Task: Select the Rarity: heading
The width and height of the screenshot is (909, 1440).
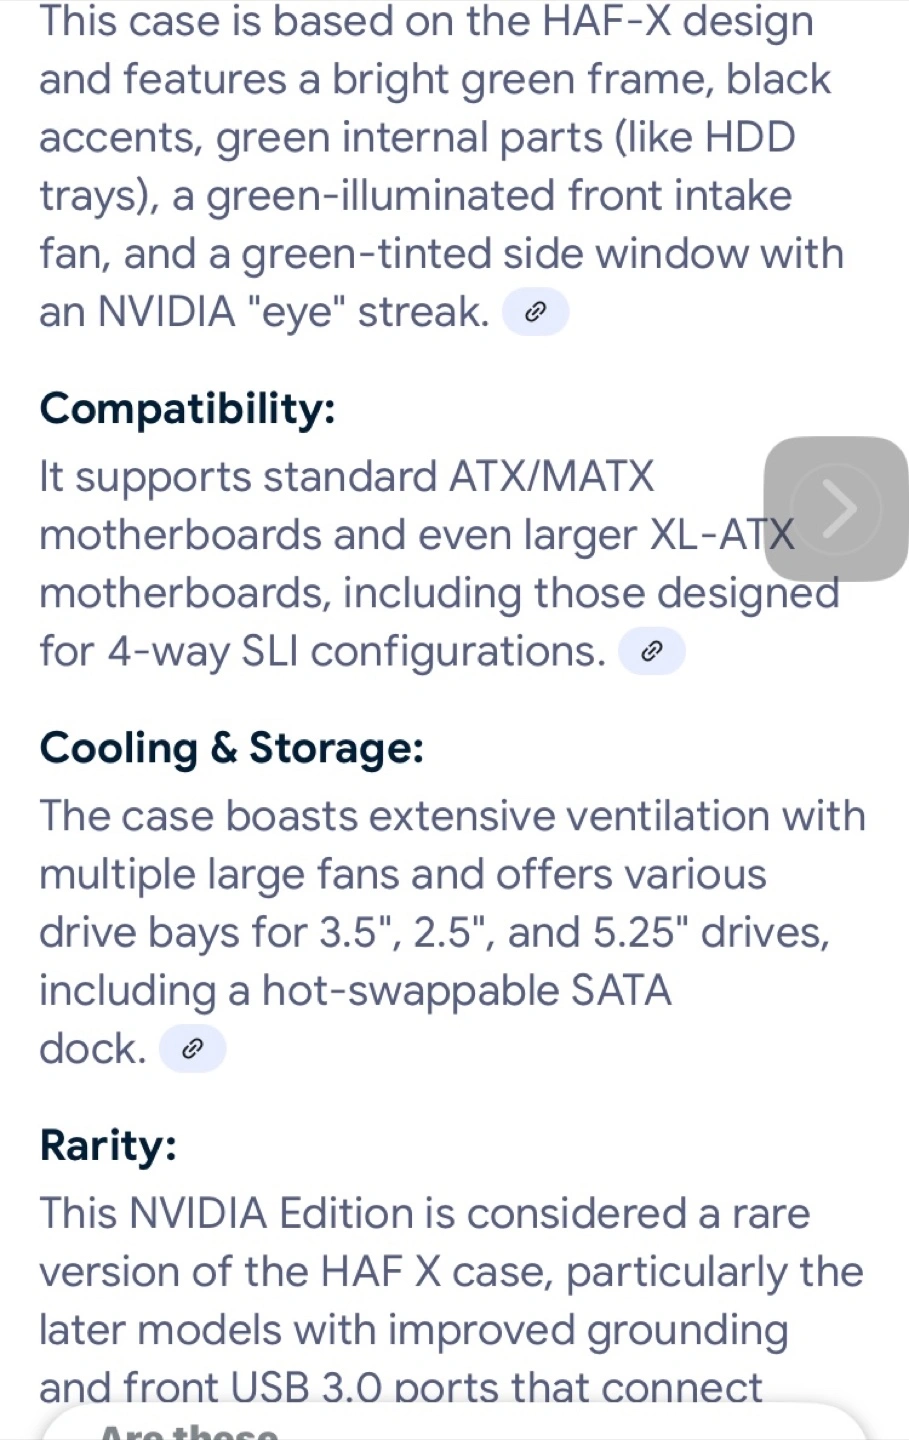Action: point(108,1145)
